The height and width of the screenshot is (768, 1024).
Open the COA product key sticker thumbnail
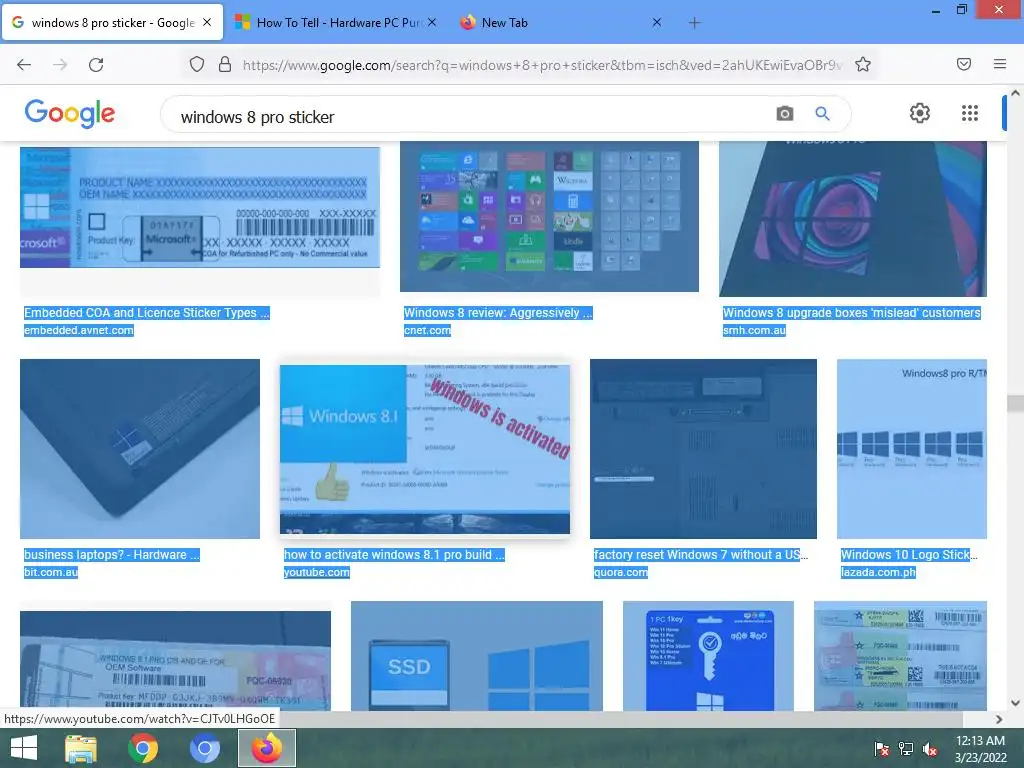coord(200,208)
